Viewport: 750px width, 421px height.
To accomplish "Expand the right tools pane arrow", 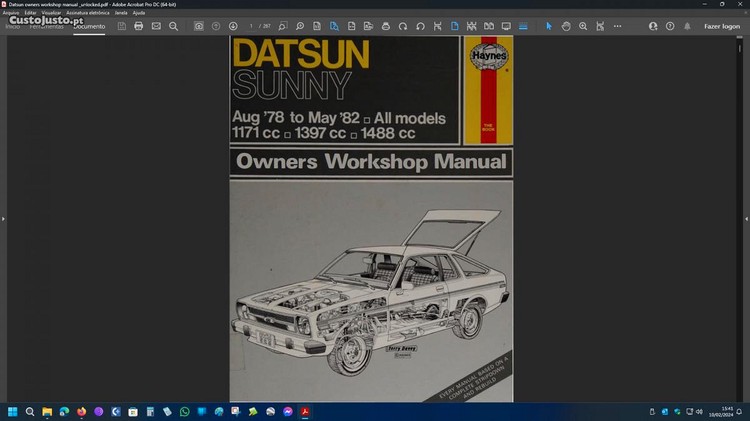I will 745,218.
